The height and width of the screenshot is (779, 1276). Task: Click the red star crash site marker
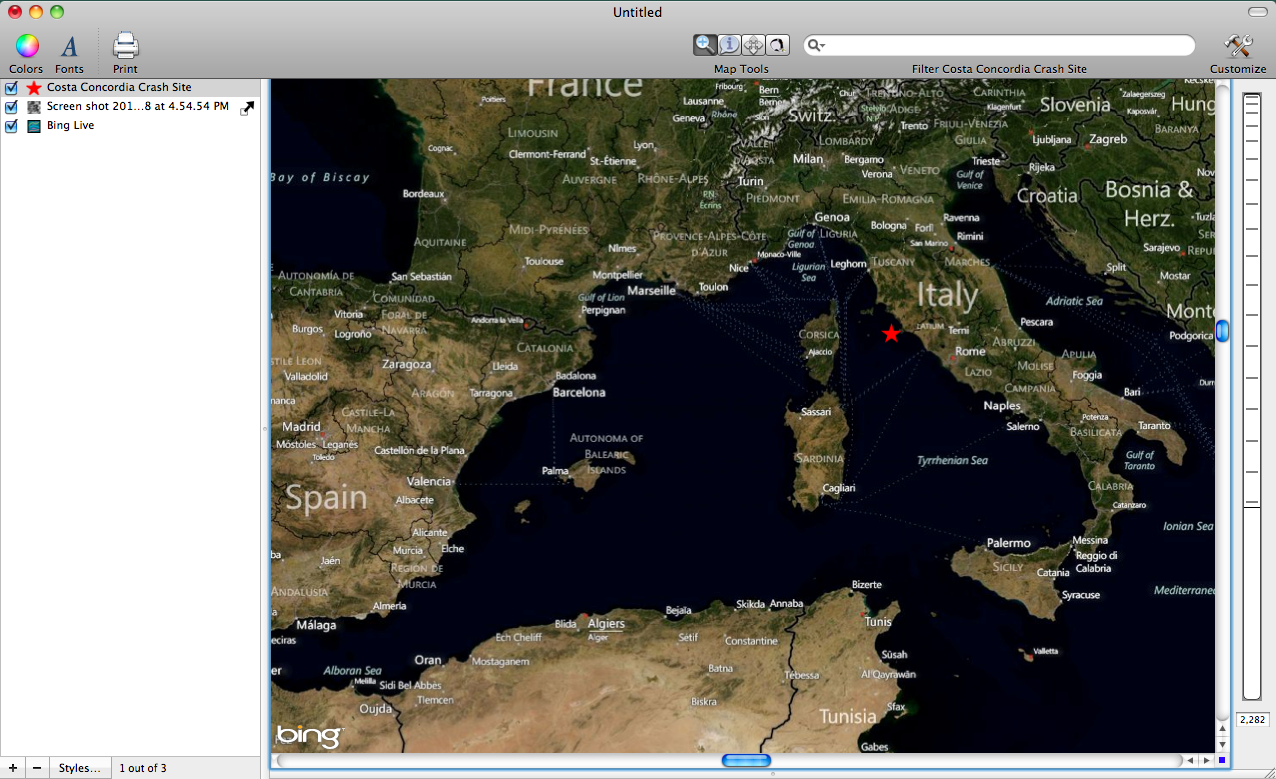[891, 334]
